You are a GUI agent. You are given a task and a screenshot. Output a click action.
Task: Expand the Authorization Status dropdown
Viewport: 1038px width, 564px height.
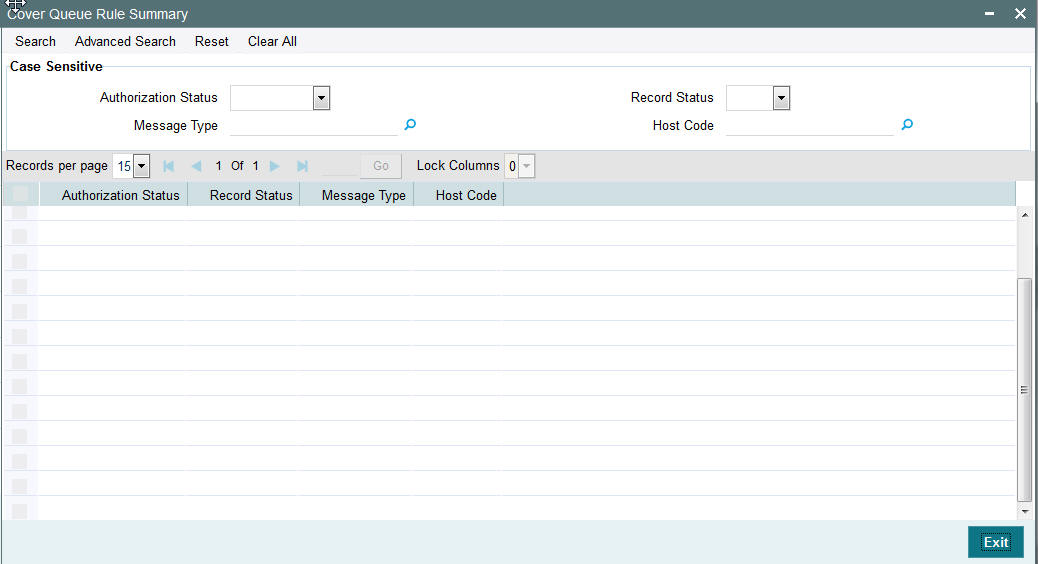[321, 98]
